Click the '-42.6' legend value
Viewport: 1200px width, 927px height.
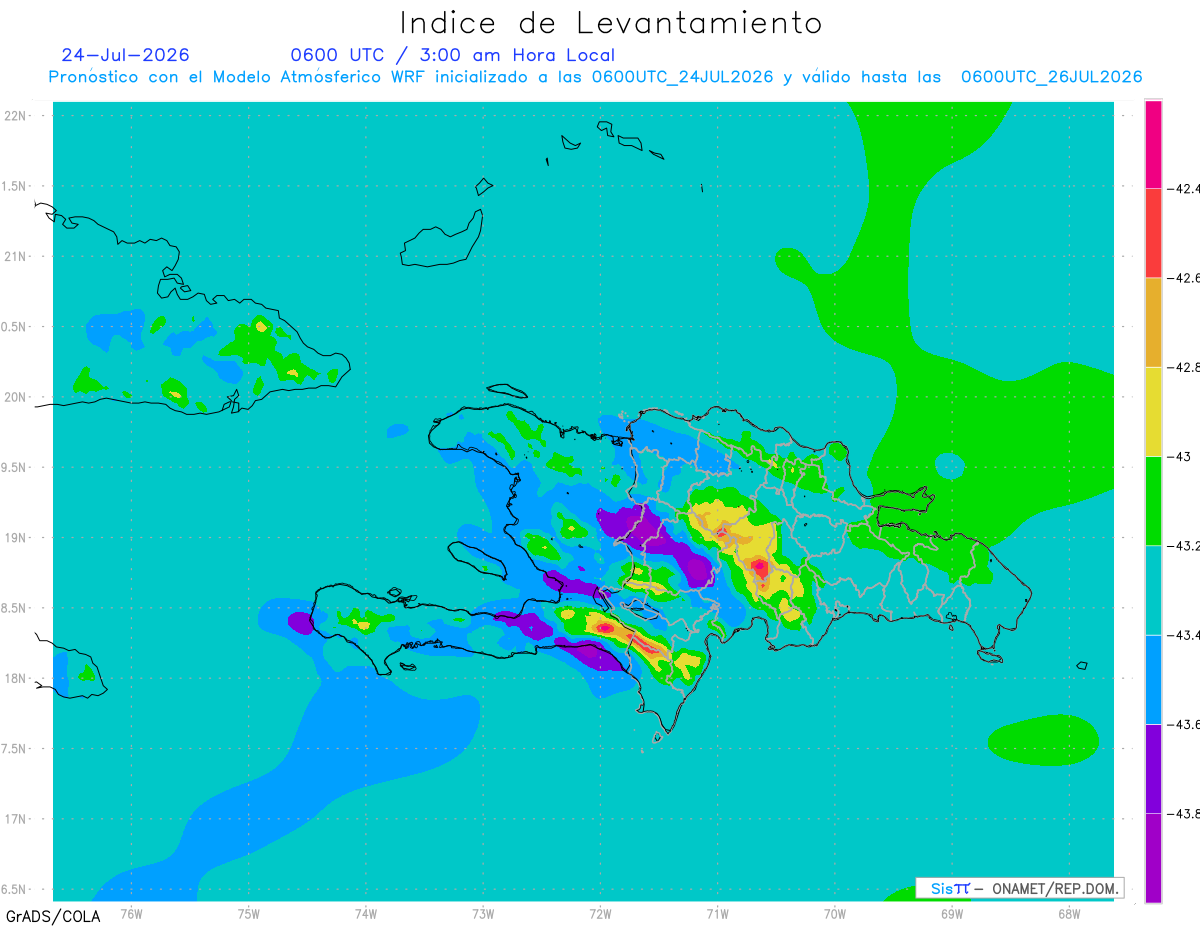point(1184,278)
